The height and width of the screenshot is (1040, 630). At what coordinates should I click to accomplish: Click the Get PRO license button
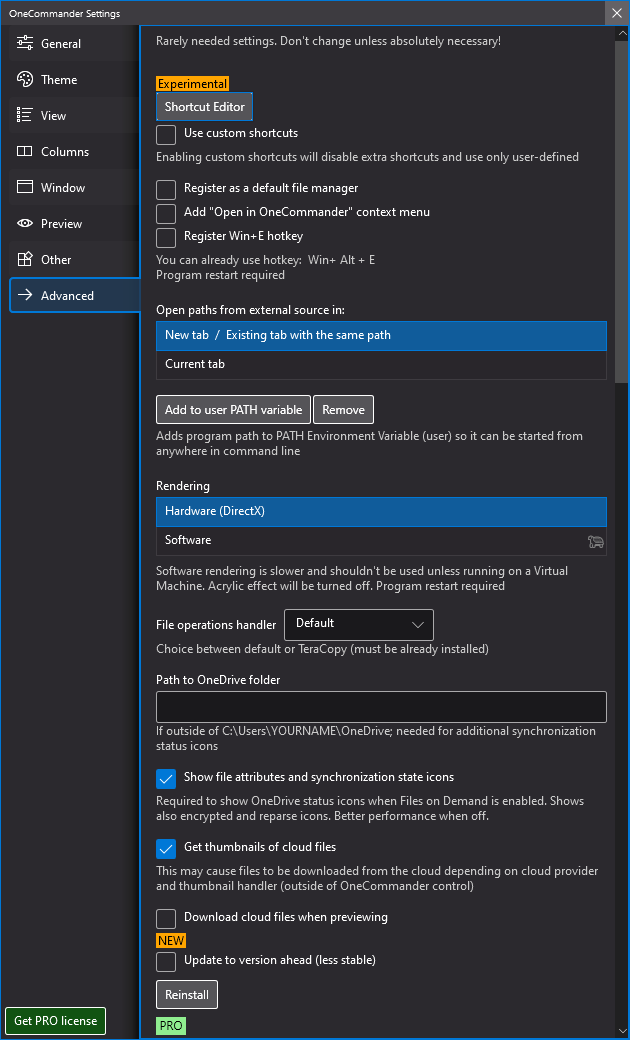(56, 1021)
